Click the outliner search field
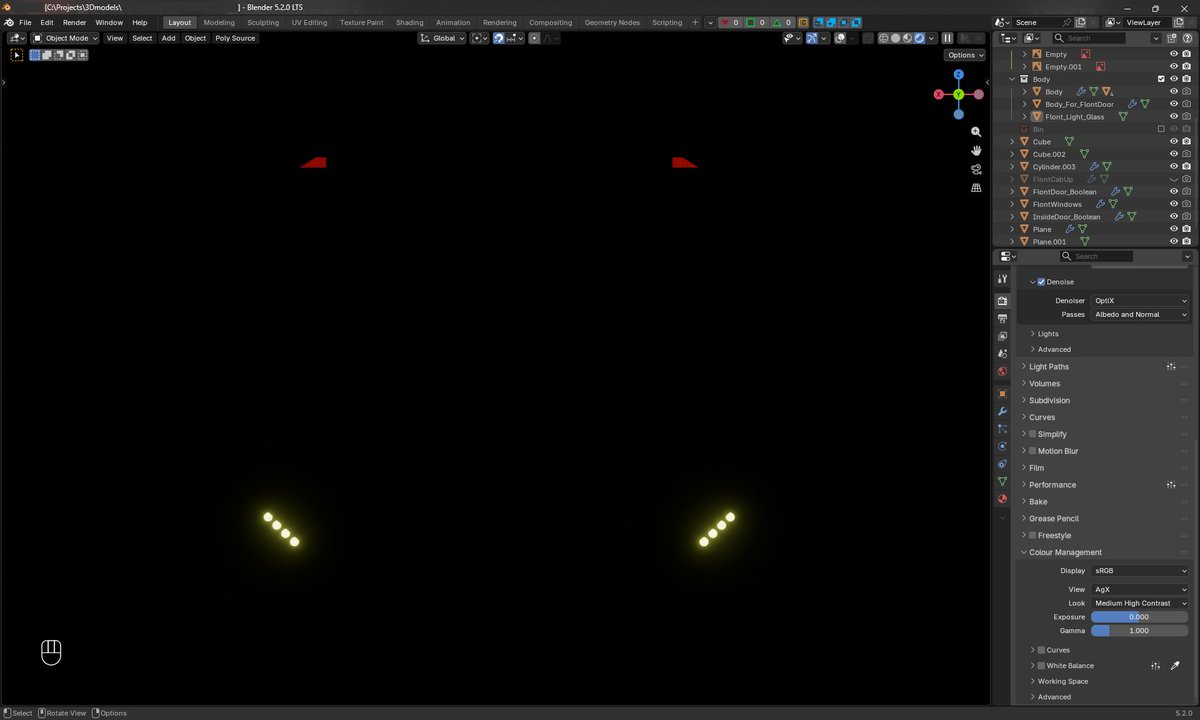Image resolution: width=1200 pixels, height=720 pixels. (x=1090, y=38)
